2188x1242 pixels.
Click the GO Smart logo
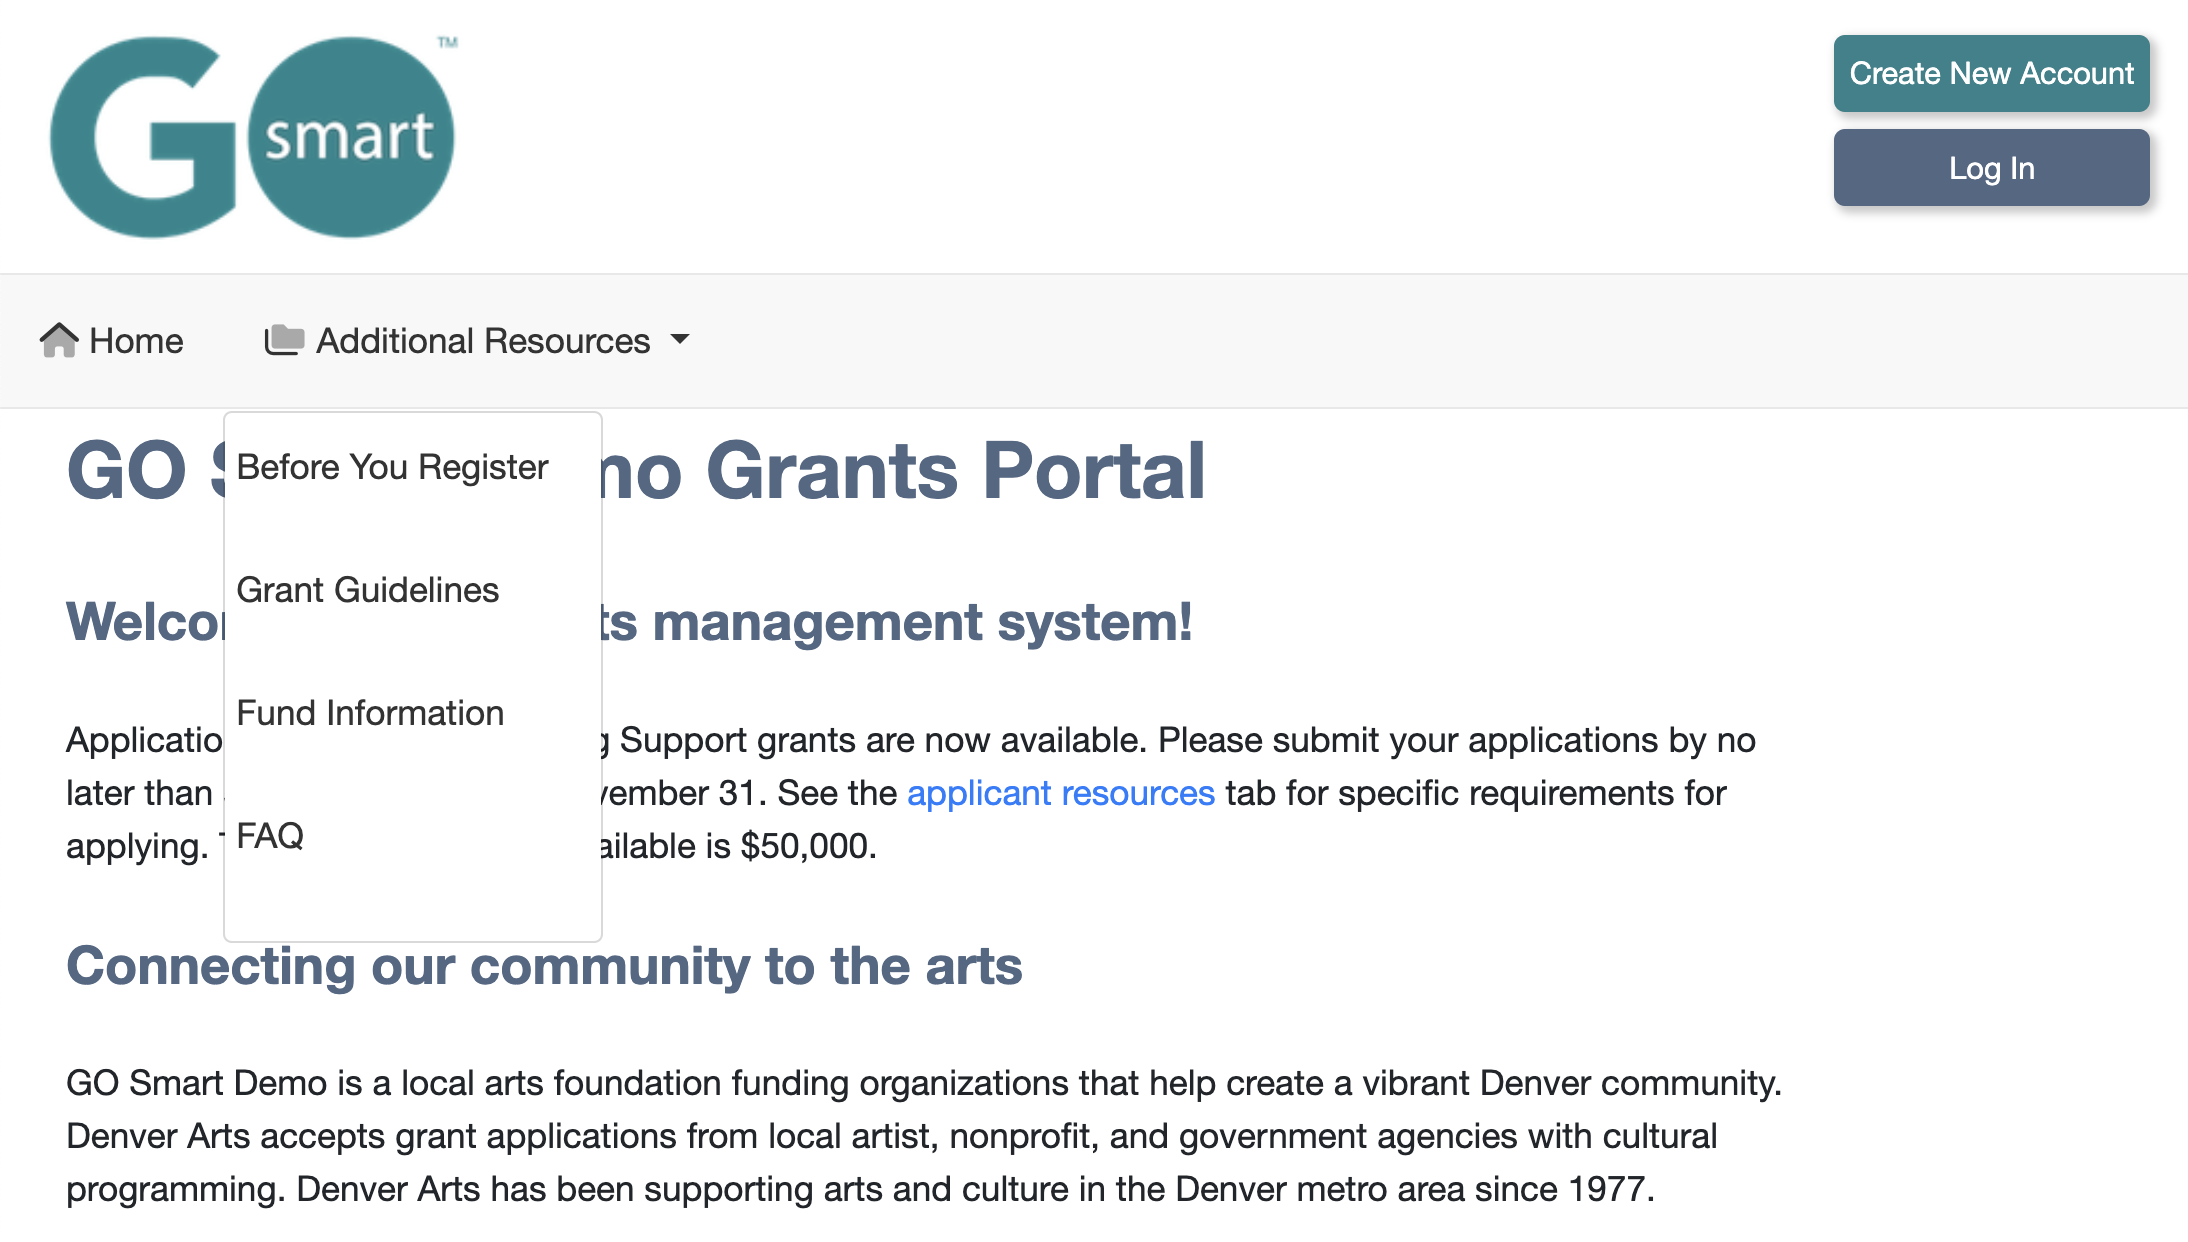click(x=253, y=137)
